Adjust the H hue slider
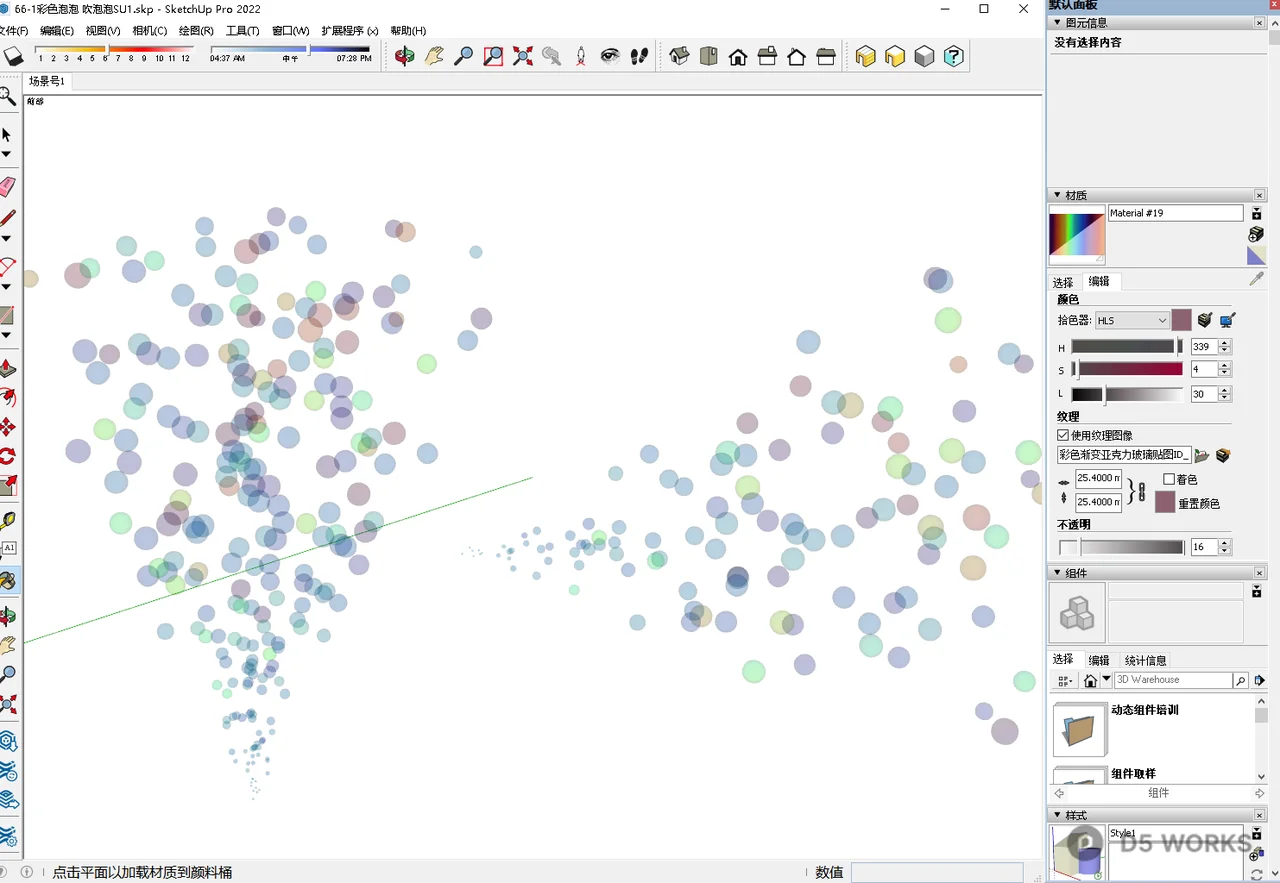Image resolution: width=1280 pixels, height=883 pixels. coord(1127,346)
